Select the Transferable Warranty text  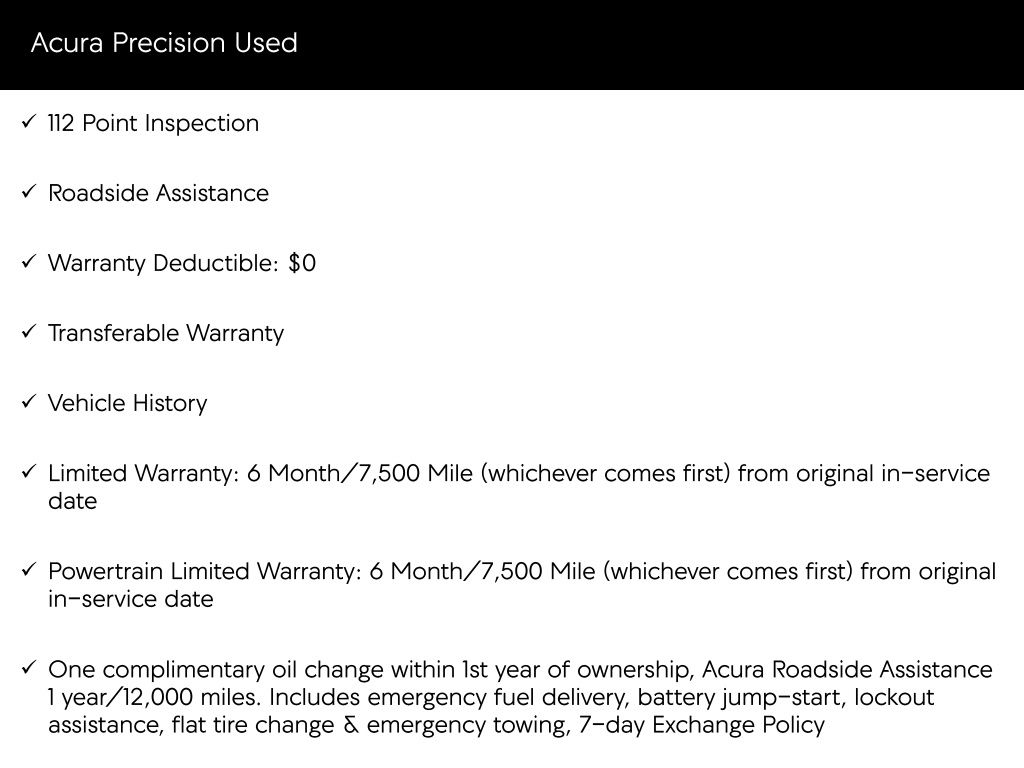point(166,333)
